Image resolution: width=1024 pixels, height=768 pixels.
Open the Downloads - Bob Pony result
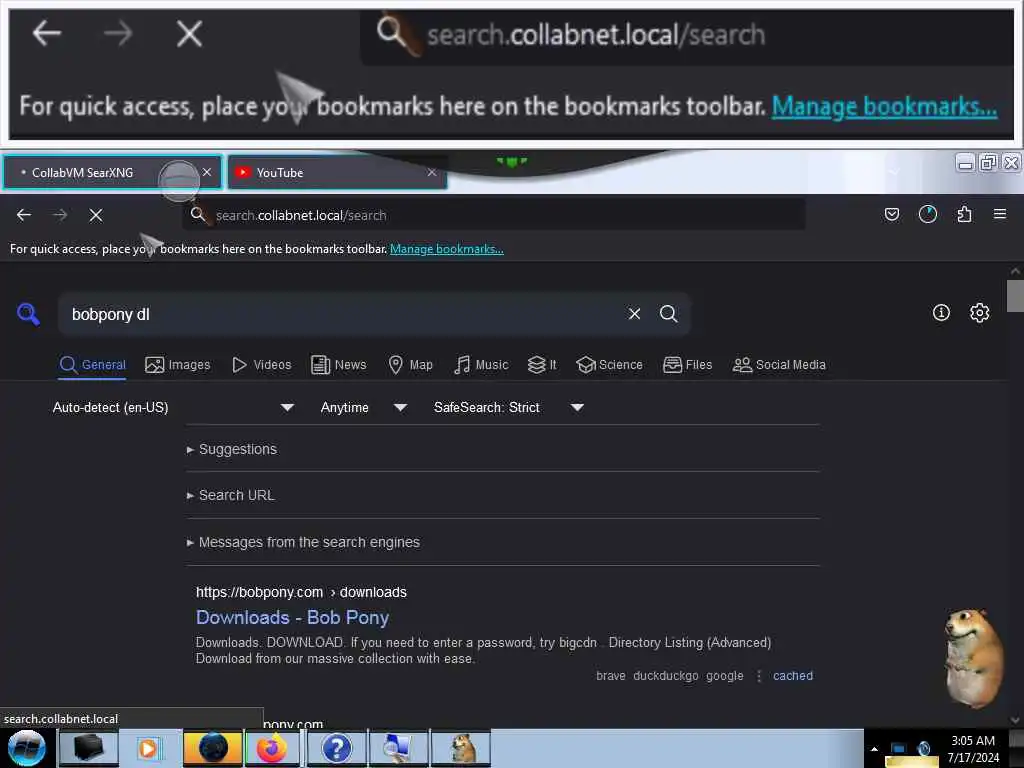[293, 617]
